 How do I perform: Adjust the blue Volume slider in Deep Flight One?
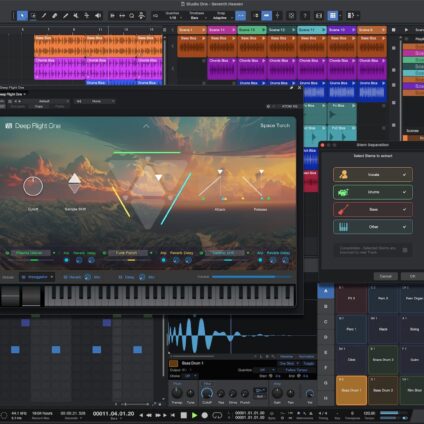[252, 277]
